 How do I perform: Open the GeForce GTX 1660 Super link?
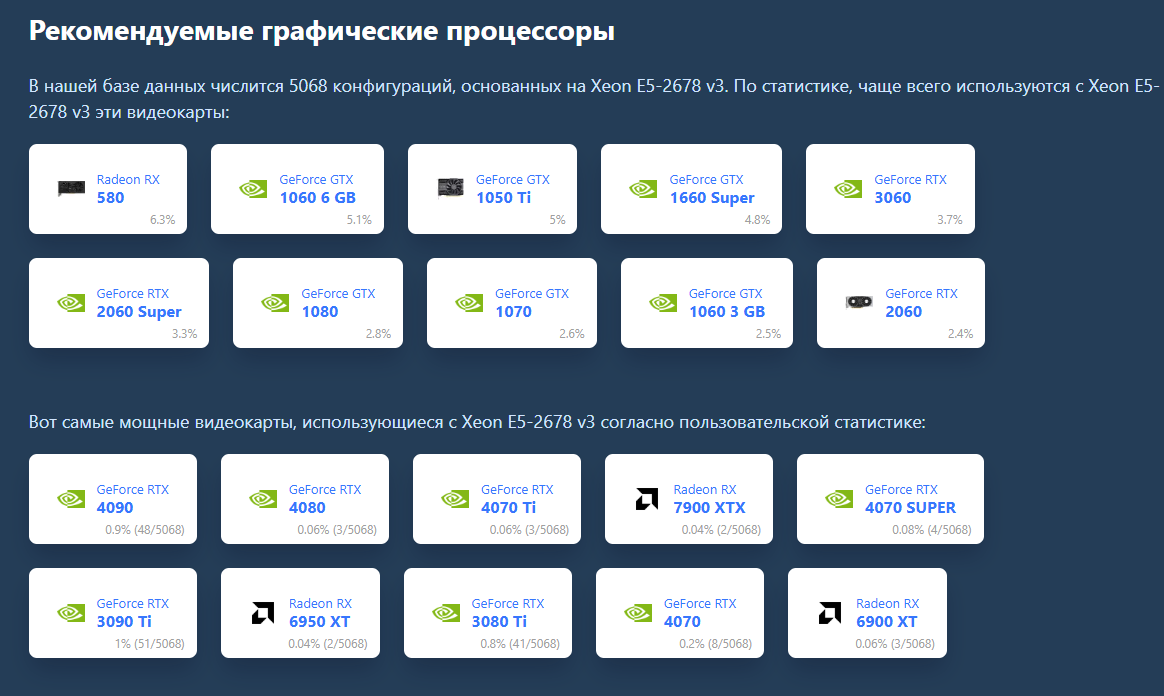tap(711, 188)
